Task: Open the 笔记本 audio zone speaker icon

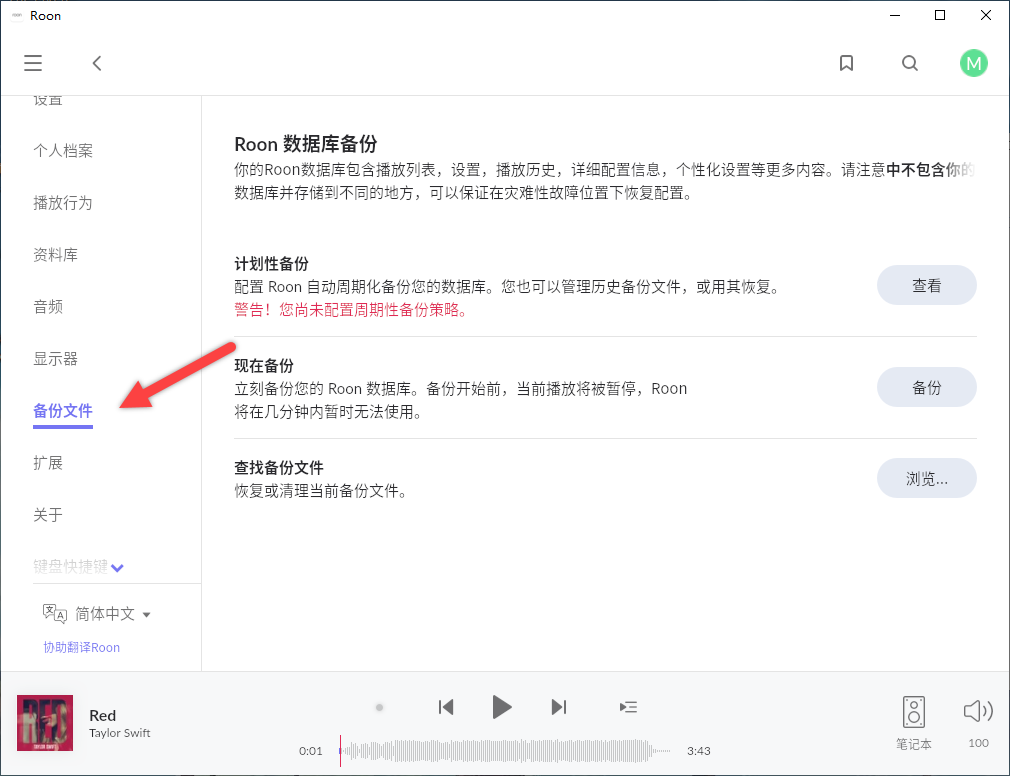Action: click(913, 712)
